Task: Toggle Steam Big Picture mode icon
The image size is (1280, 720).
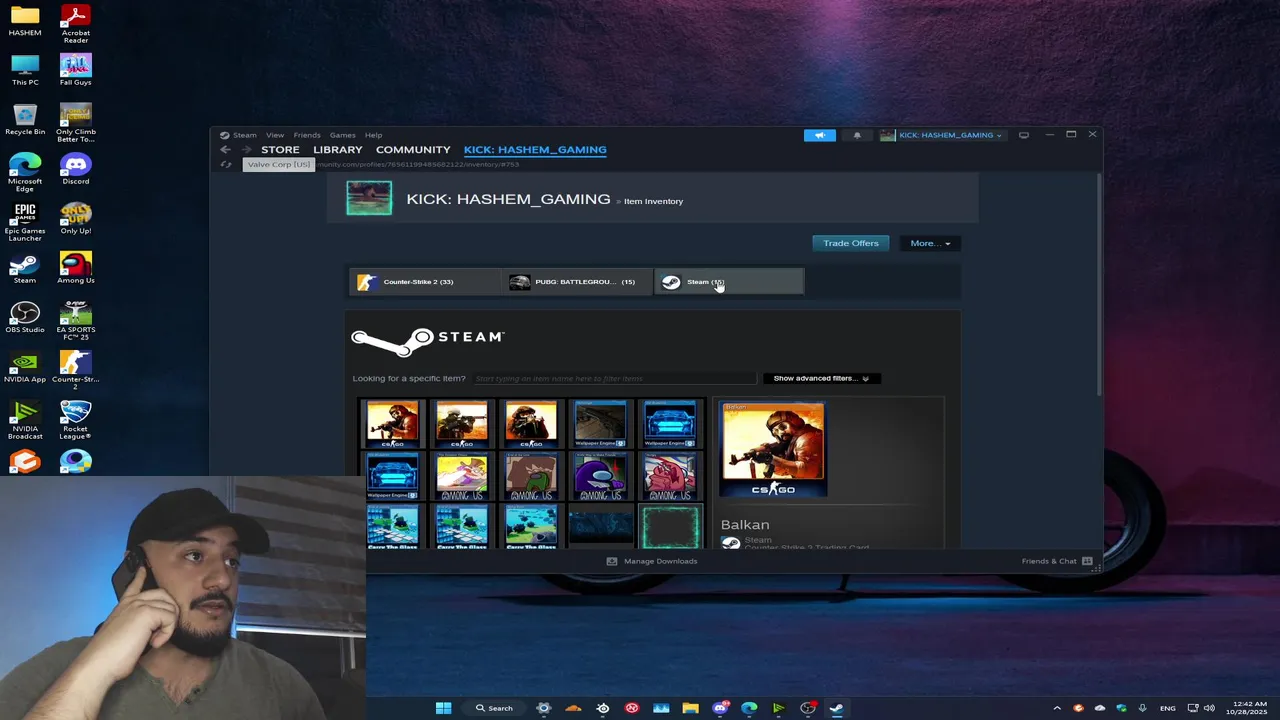Action: (x=1023, y=135)
